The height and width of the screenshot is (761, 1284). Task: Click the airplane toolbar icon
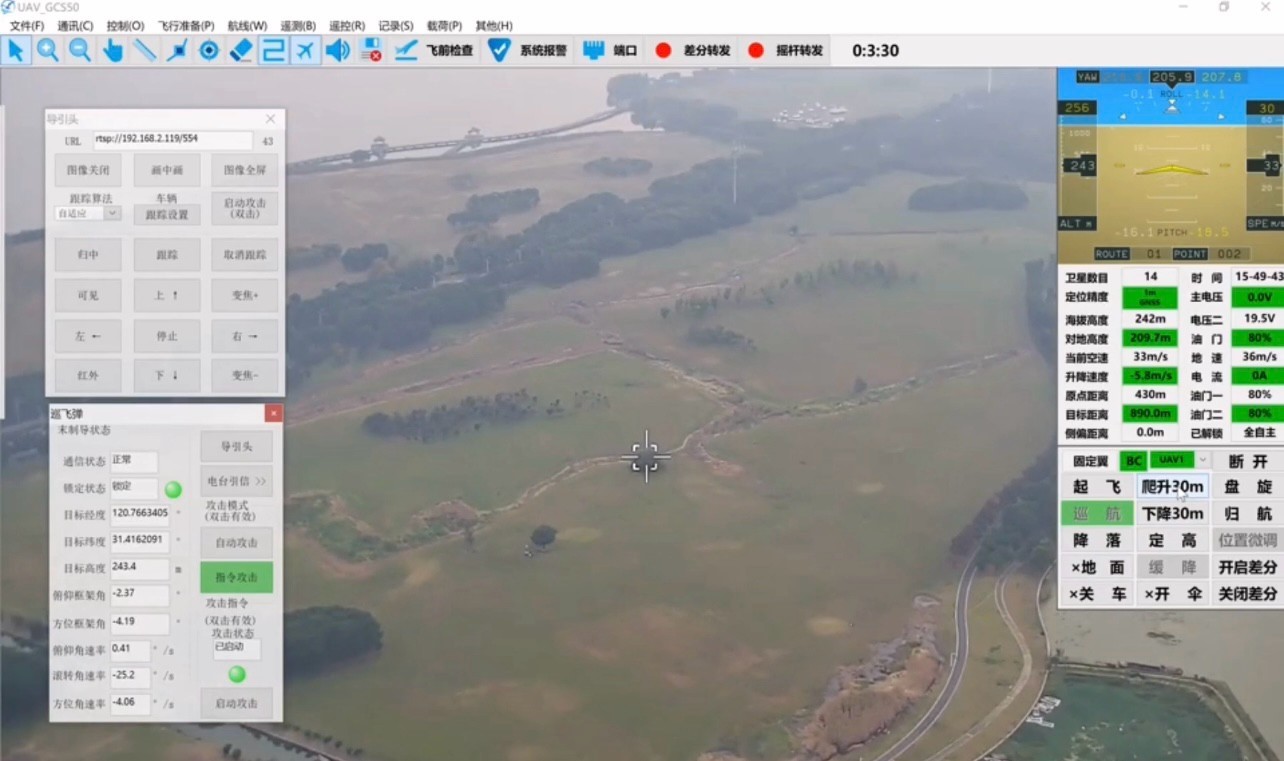[x=306, y=50]
